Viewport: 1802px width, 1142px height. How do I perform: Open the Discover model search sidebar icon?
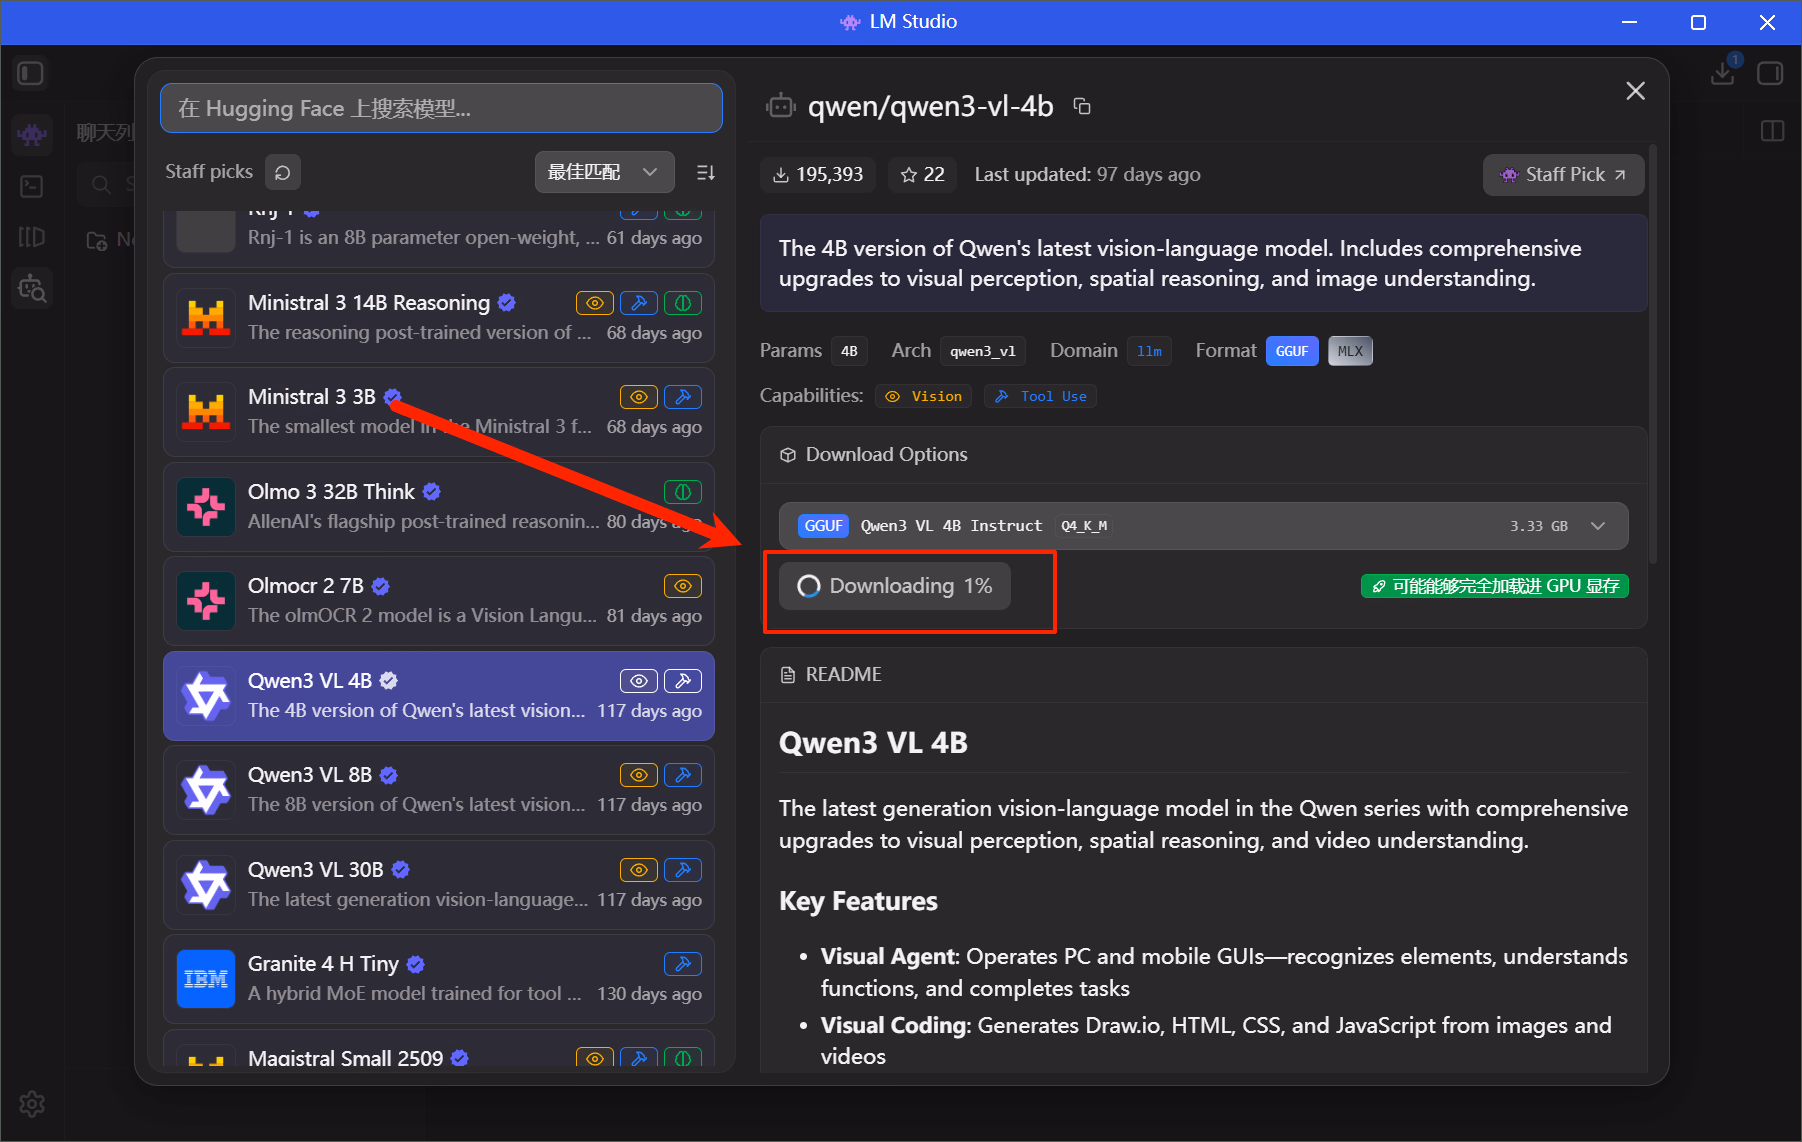coord(32,289)
